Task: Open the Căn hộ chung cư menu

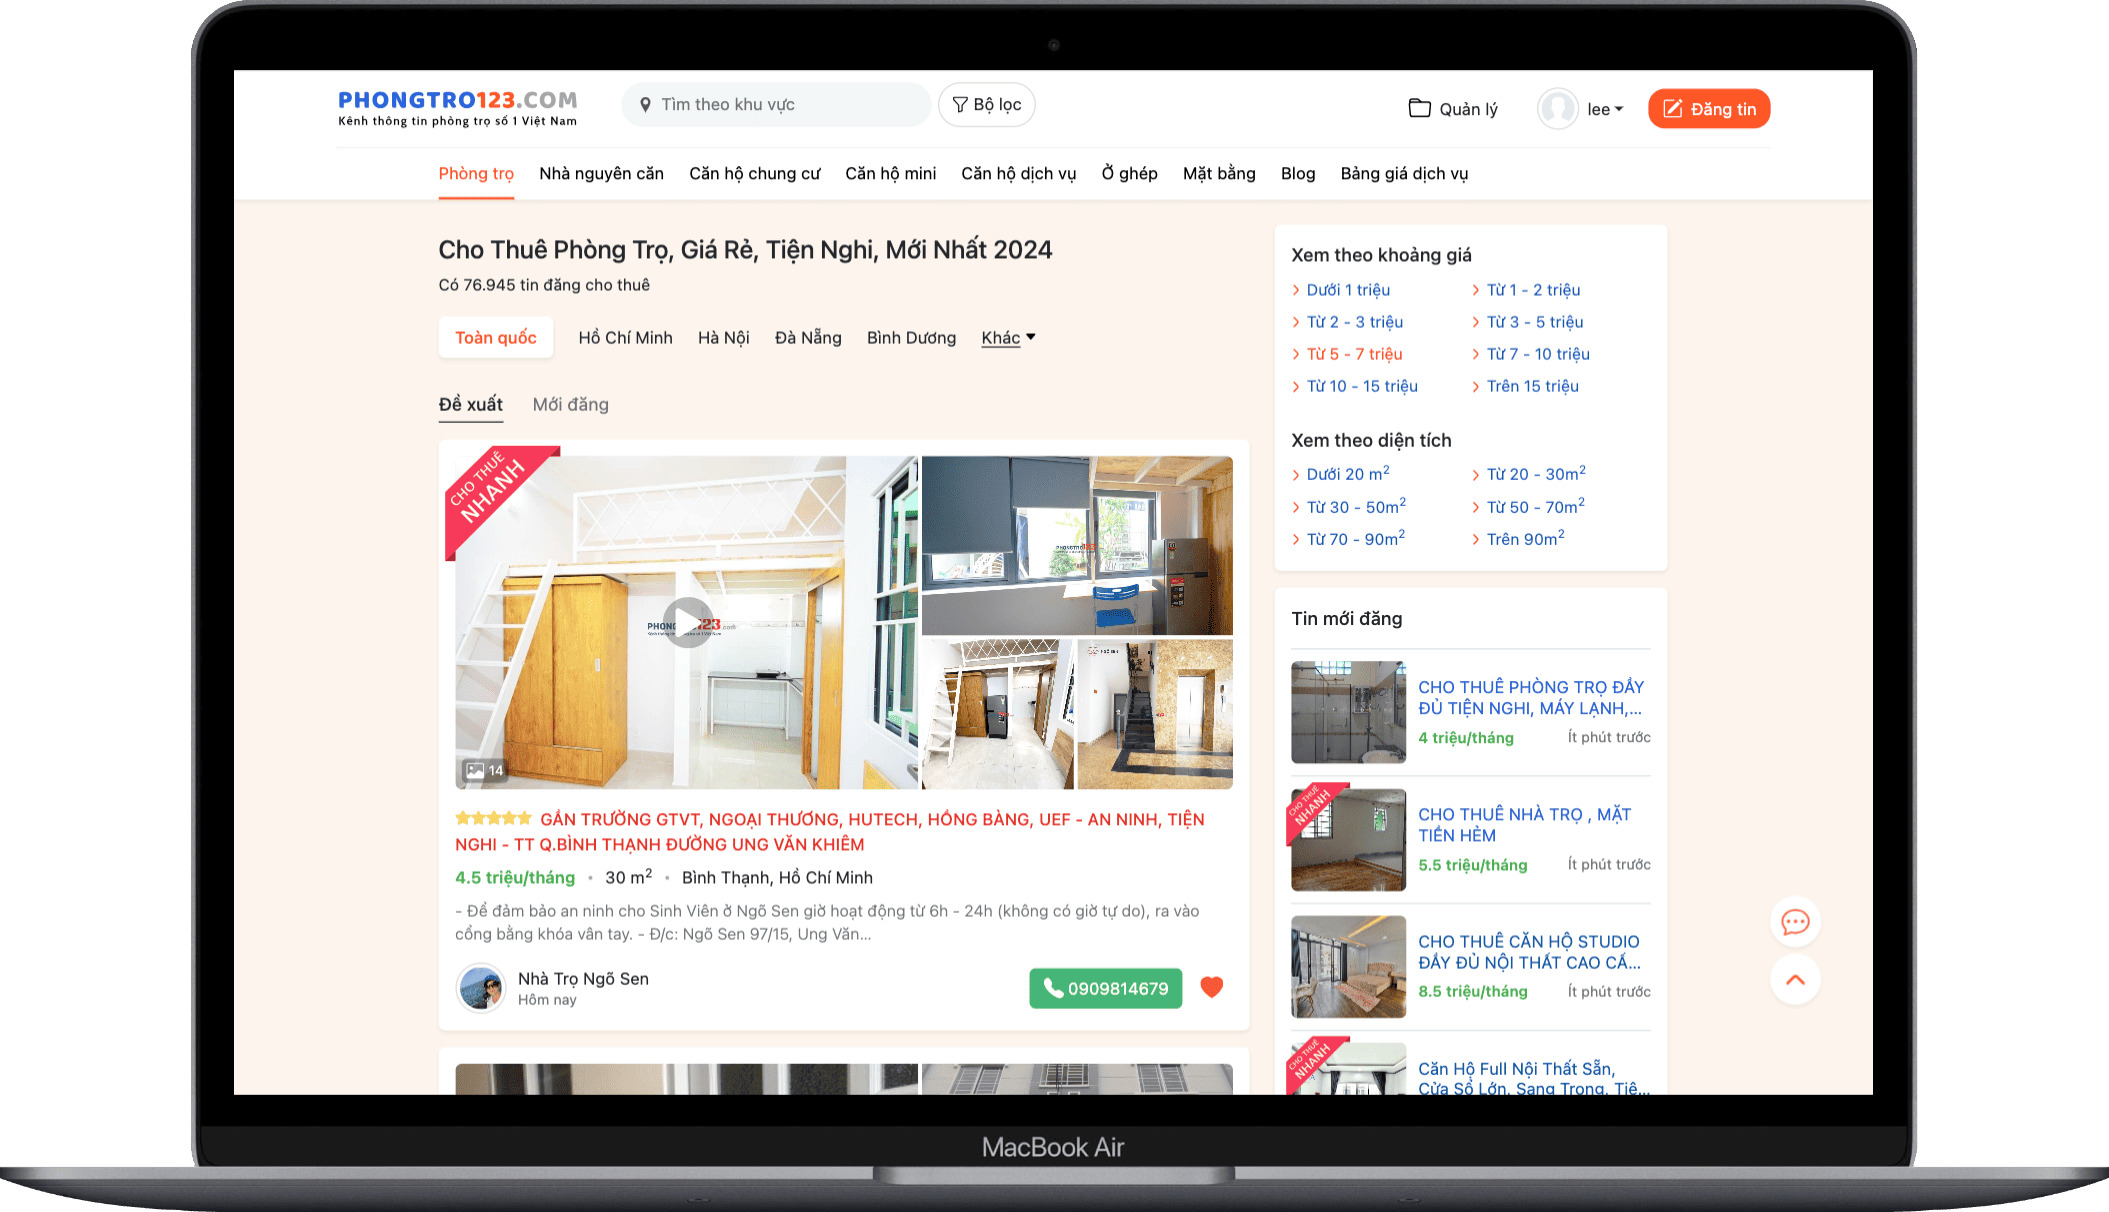Action: [754, 173]
